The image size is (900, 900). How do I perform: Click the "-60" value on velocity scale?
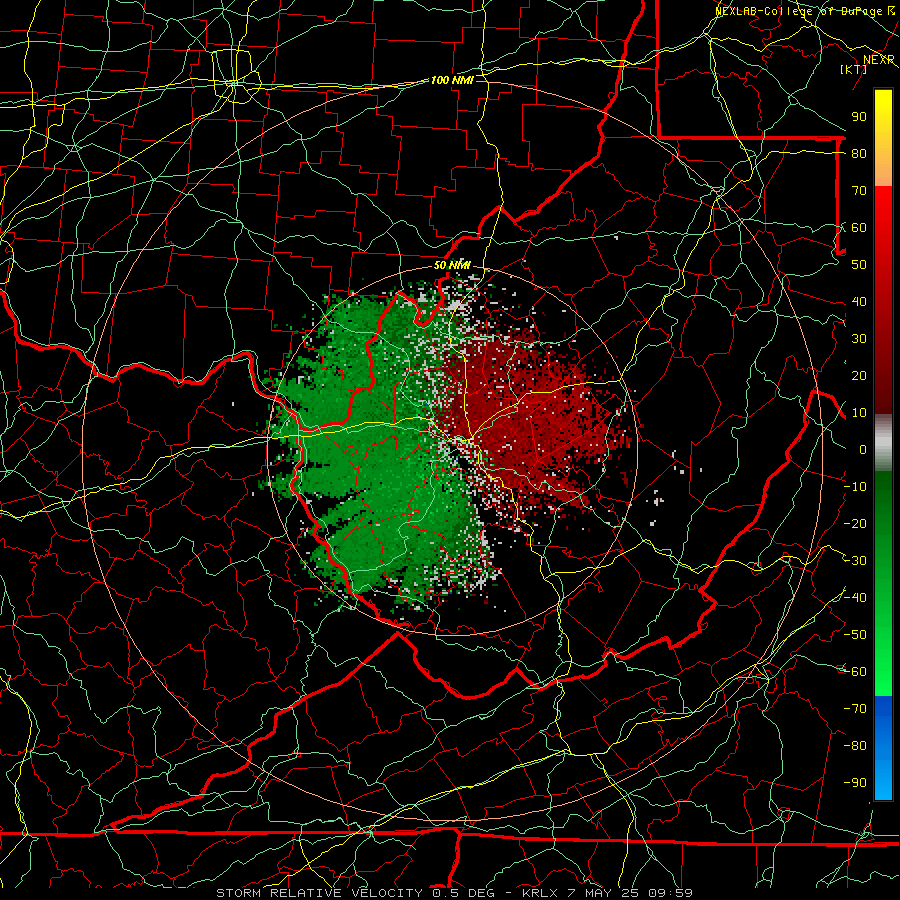tap(856, 672)
